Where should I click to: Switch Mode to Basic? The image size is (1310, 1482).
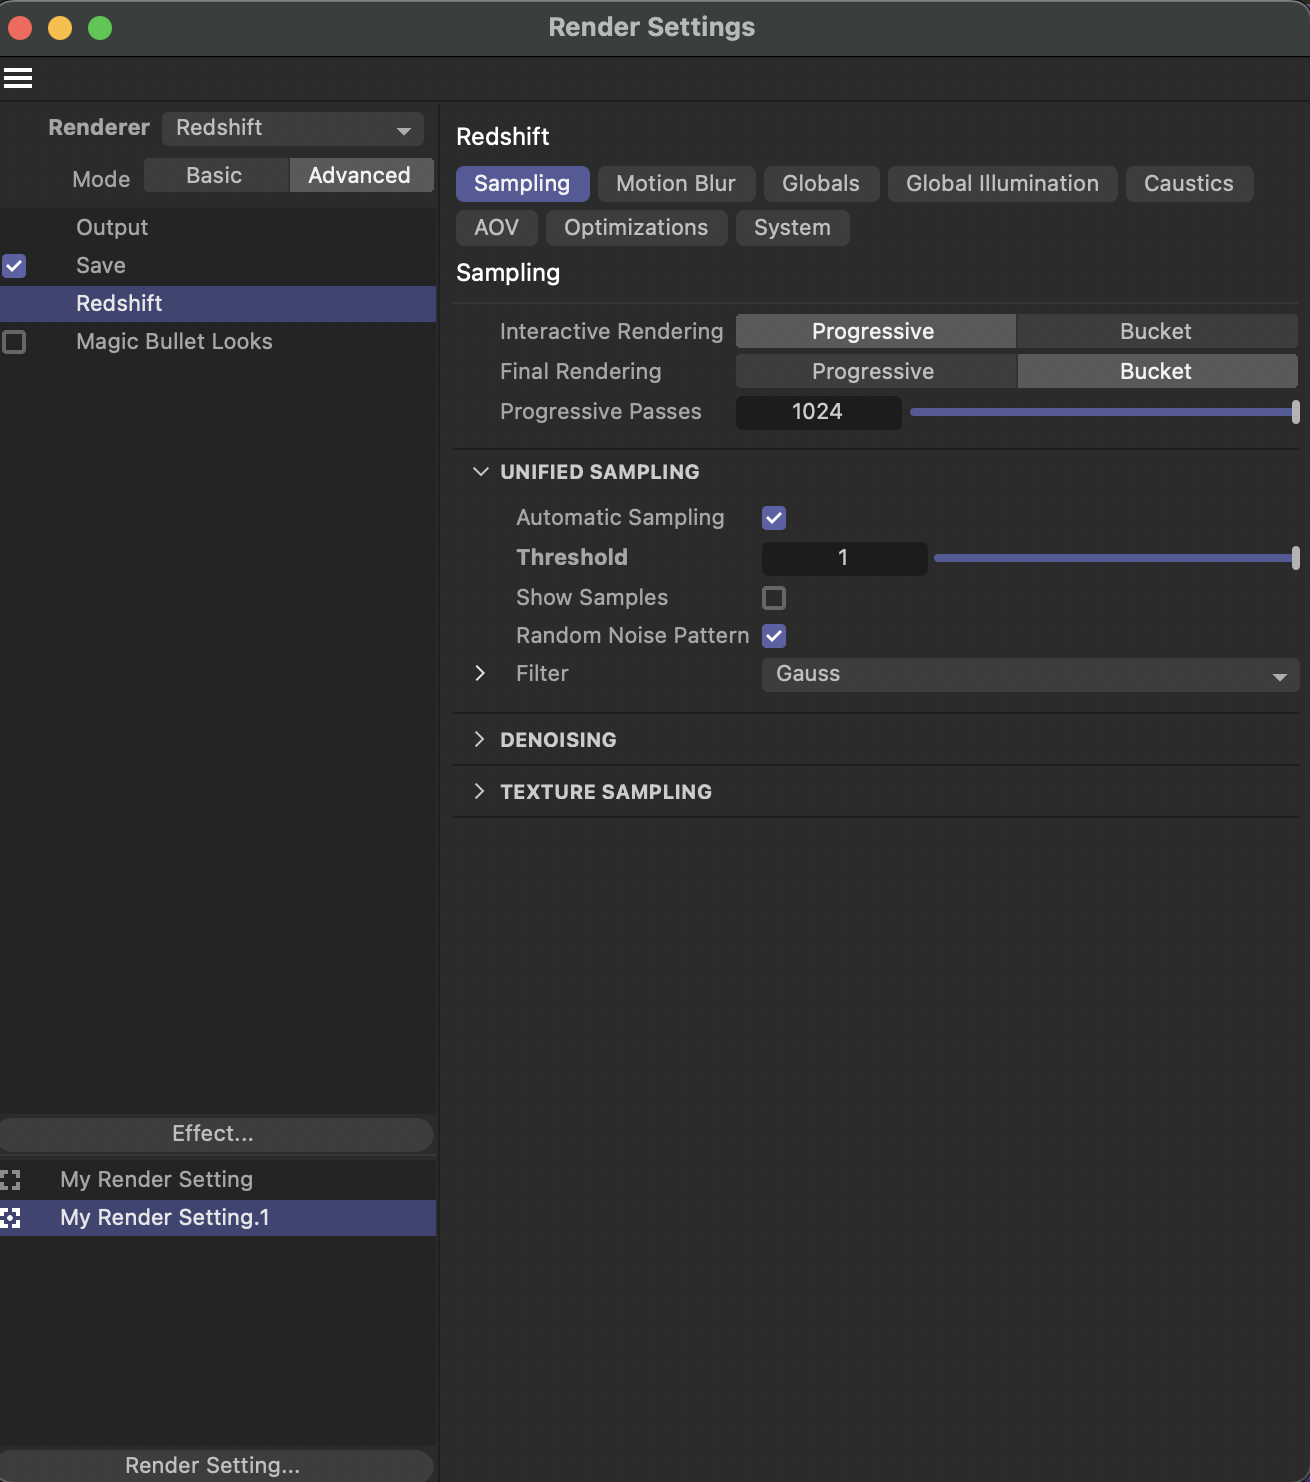point(214,174)
